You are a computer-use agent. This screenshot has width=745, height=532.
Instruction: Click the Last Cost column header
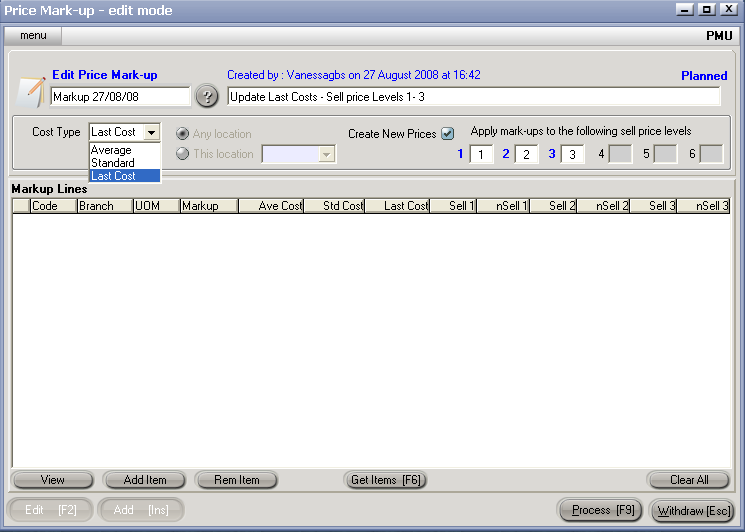point(397,206)
